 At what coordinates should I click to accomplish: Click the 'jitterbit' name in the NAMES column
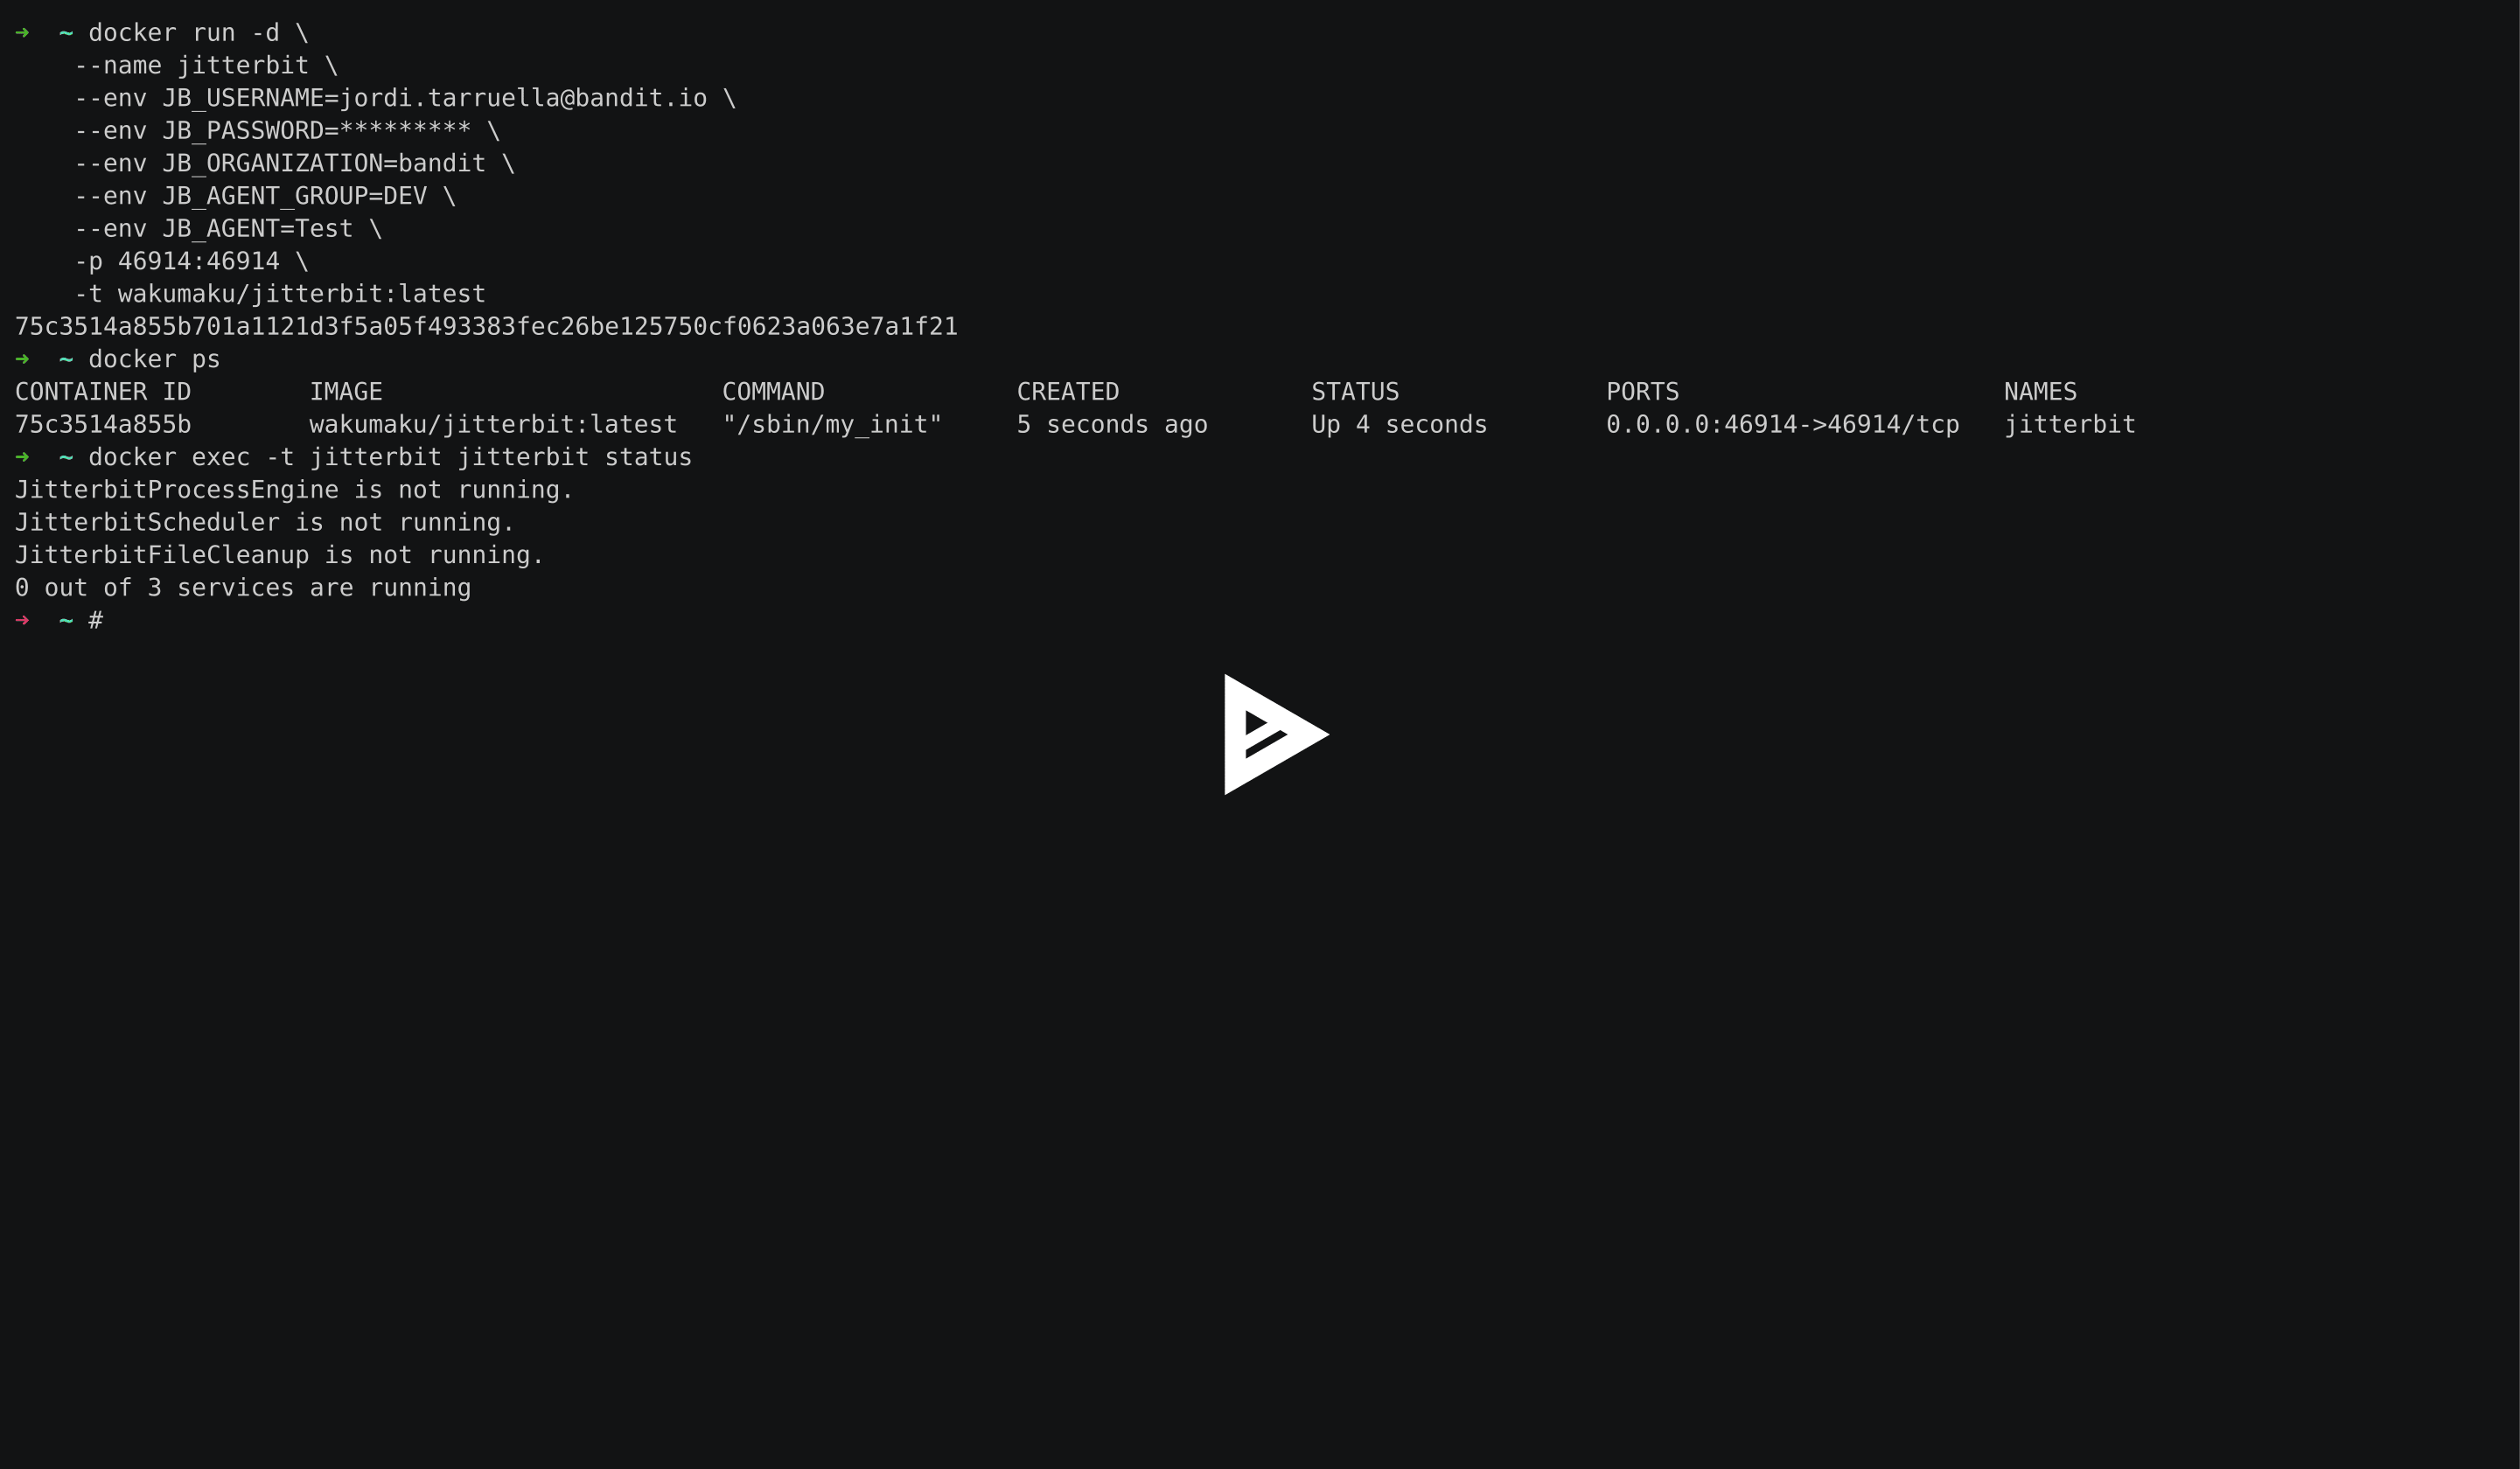tap(2069, 425)
